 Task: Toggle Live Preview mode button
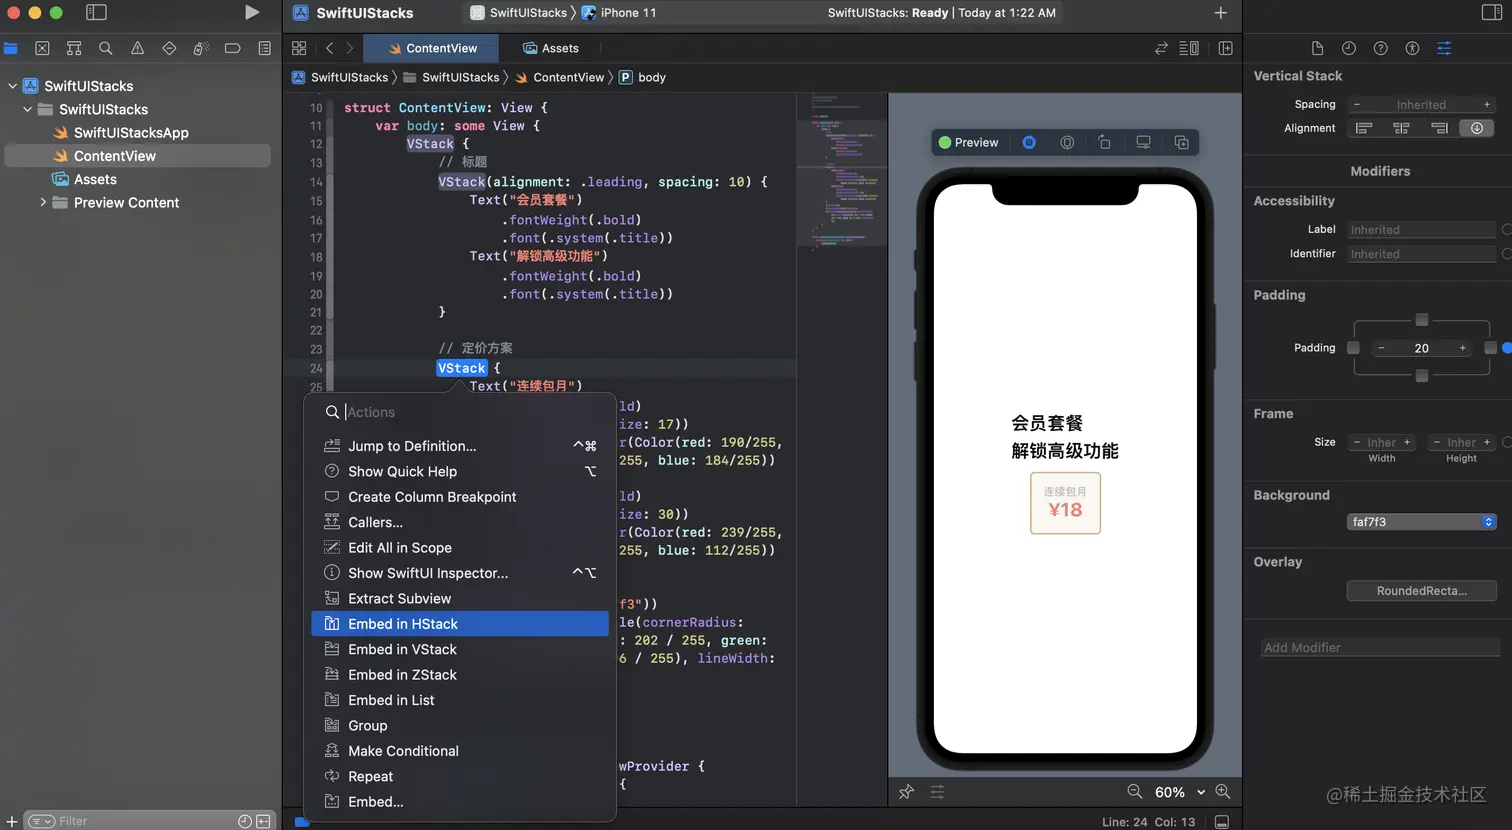pos(1029,142)
